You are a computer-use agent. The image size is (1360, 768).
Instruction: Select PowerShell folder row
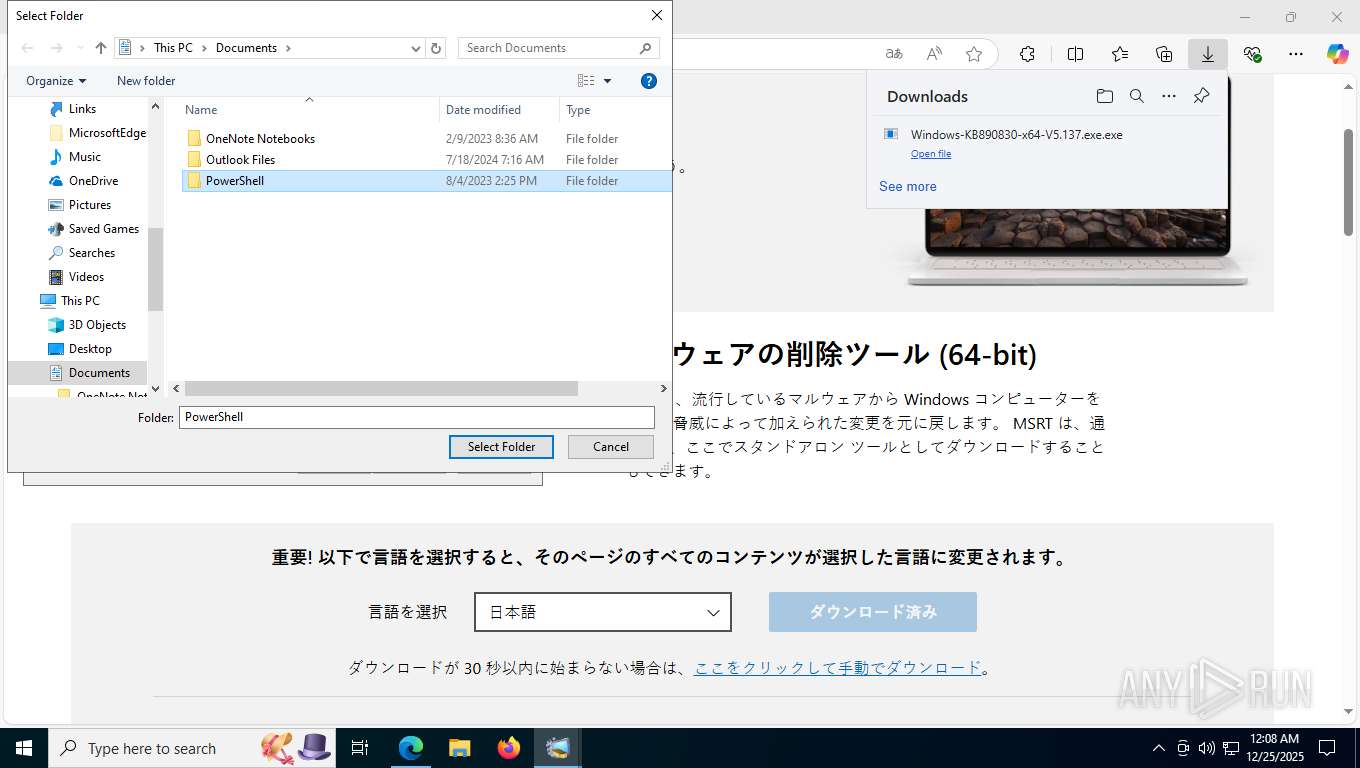(426, 181)
